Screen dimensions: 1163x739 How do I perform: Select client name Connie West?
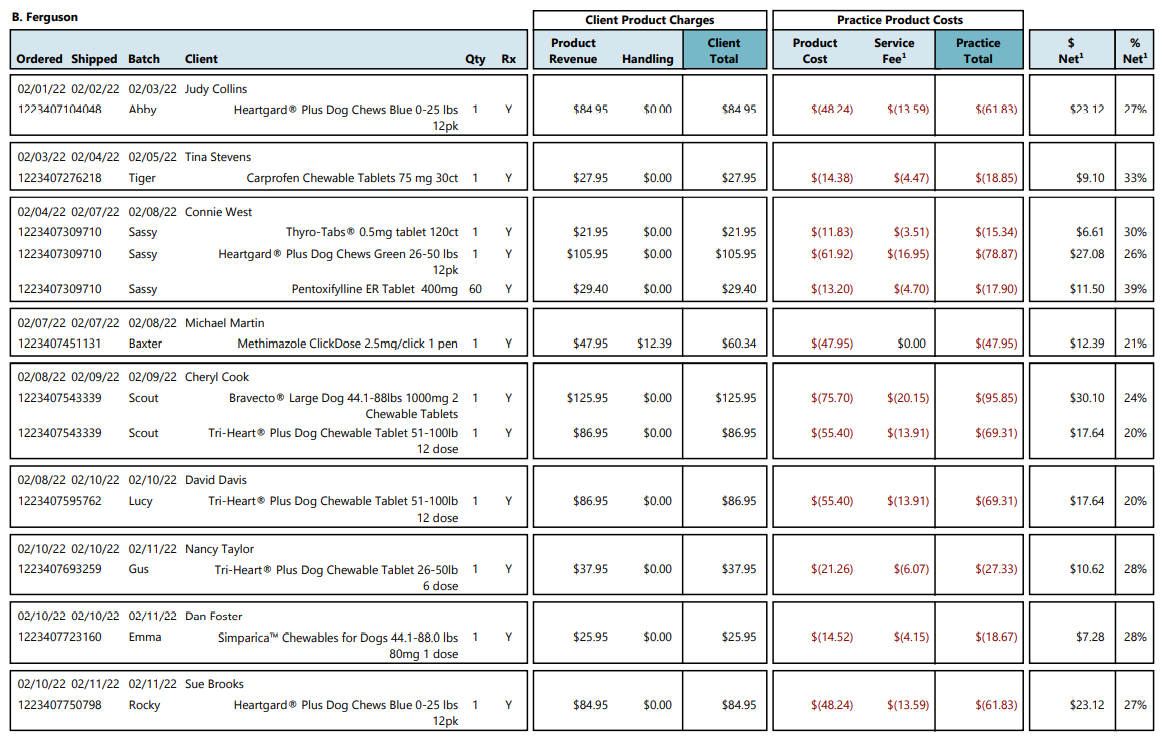point(218,212)
